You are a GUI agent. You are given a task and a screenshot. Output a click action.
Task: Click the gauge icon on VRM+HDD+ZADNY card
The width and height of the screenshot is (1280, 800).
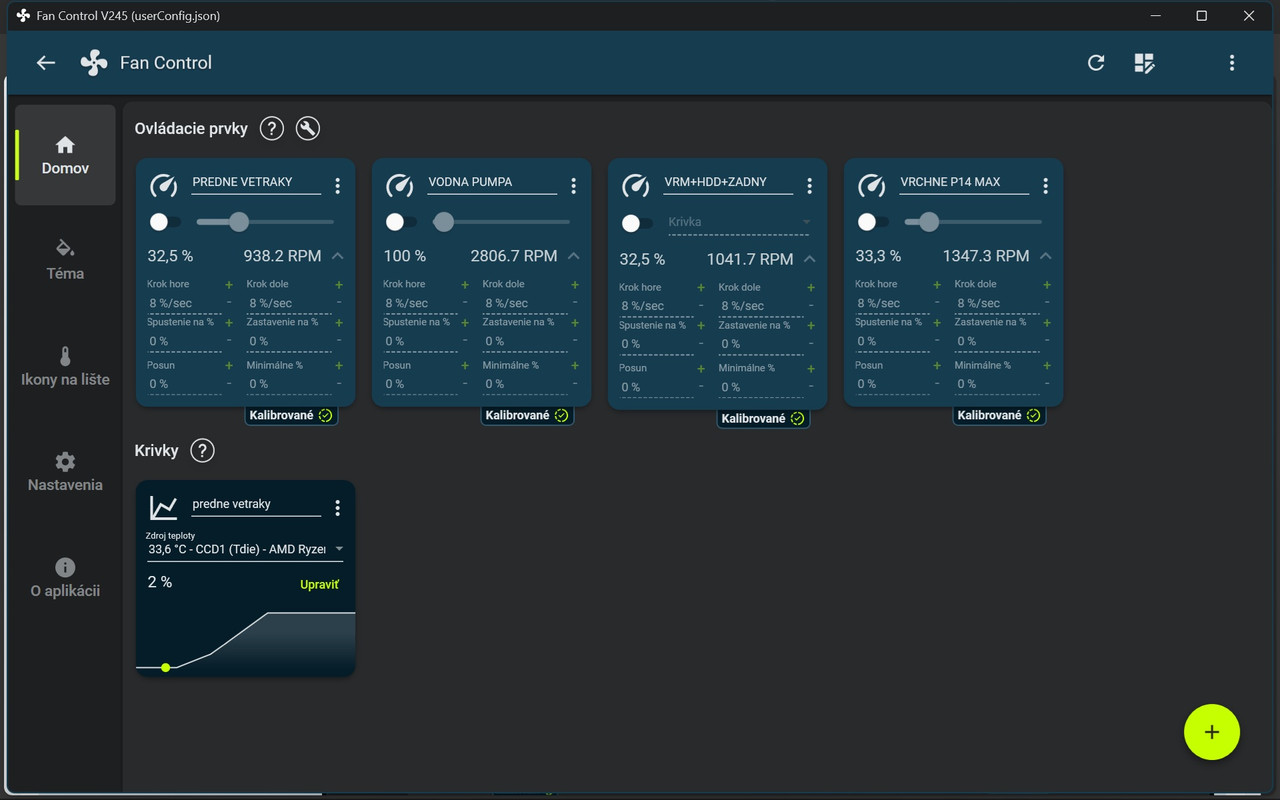pyautogui.click(x=636, y=186)
